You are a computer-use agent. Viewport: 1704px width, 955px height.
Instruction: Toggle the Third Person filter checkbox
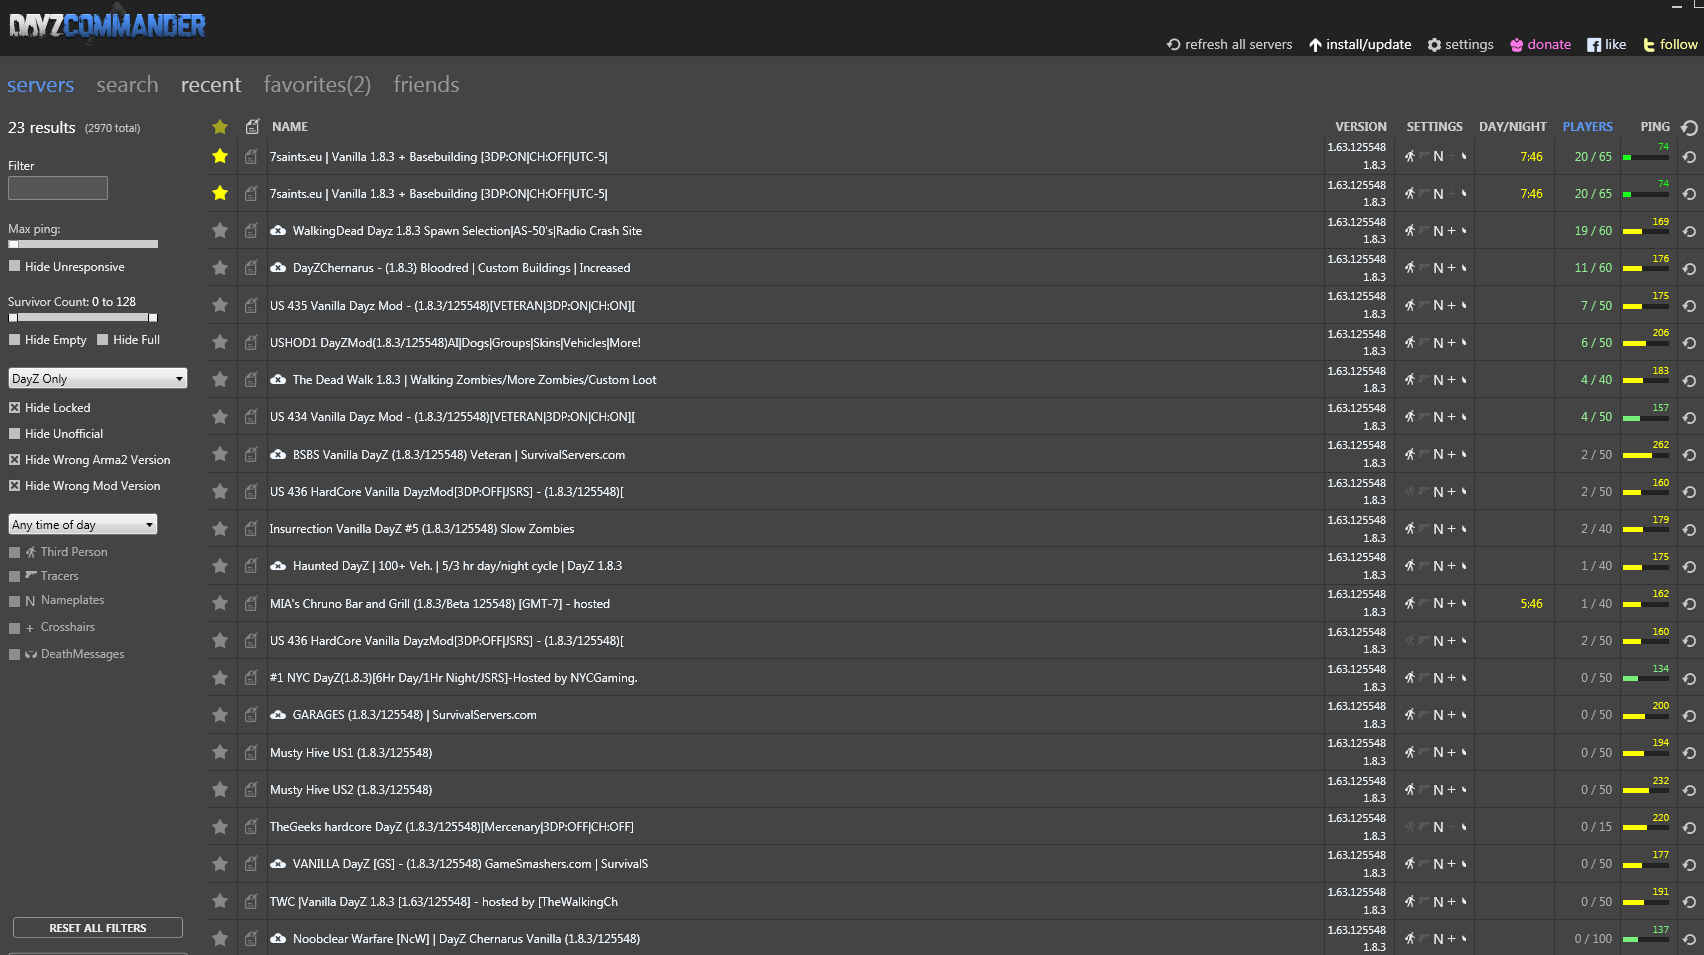pos(14,552)
